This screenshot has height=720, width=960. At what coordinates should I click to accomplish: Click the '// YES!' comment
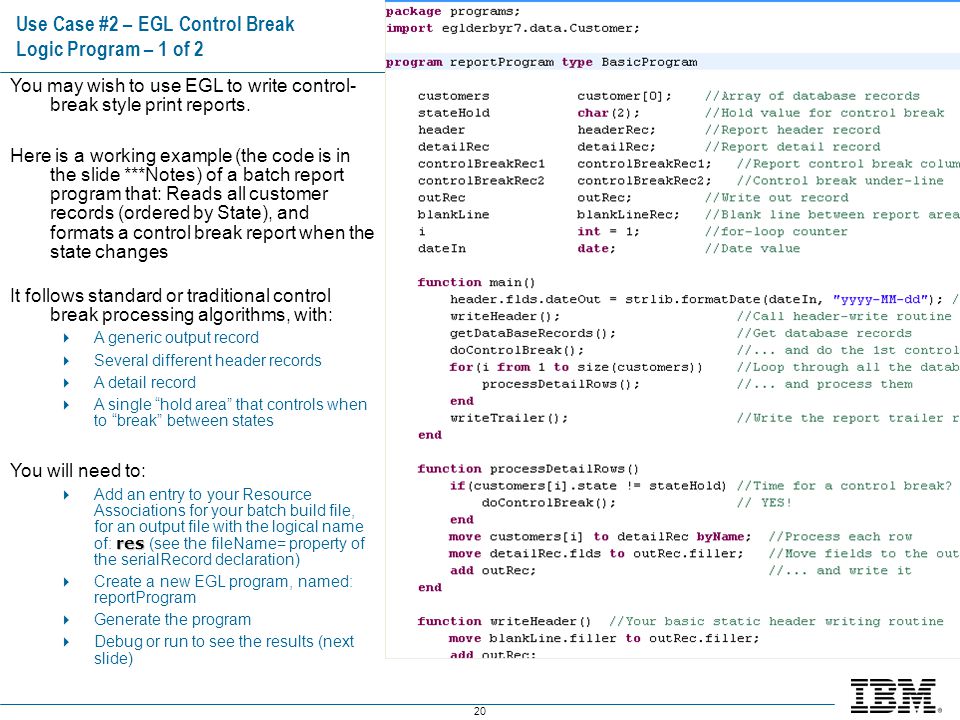click(764, 502)
